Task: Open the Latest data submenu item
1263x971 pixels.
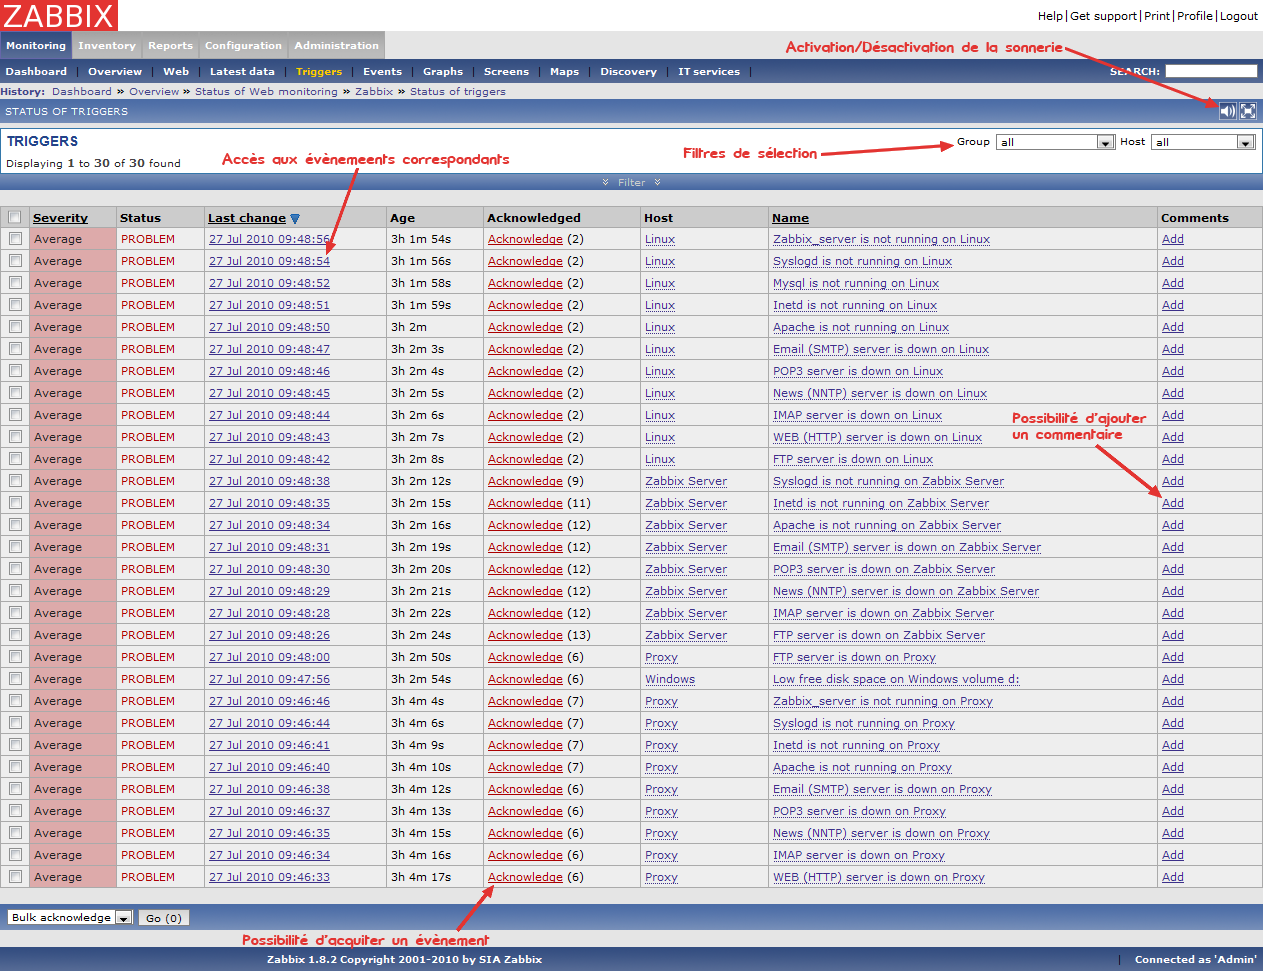Action: [242, 71]
